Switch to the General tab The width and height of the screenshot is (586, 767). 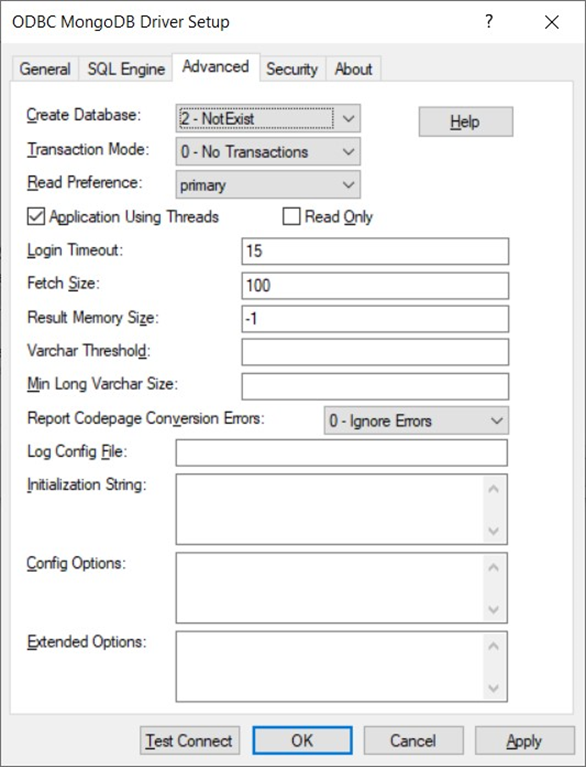45,69
